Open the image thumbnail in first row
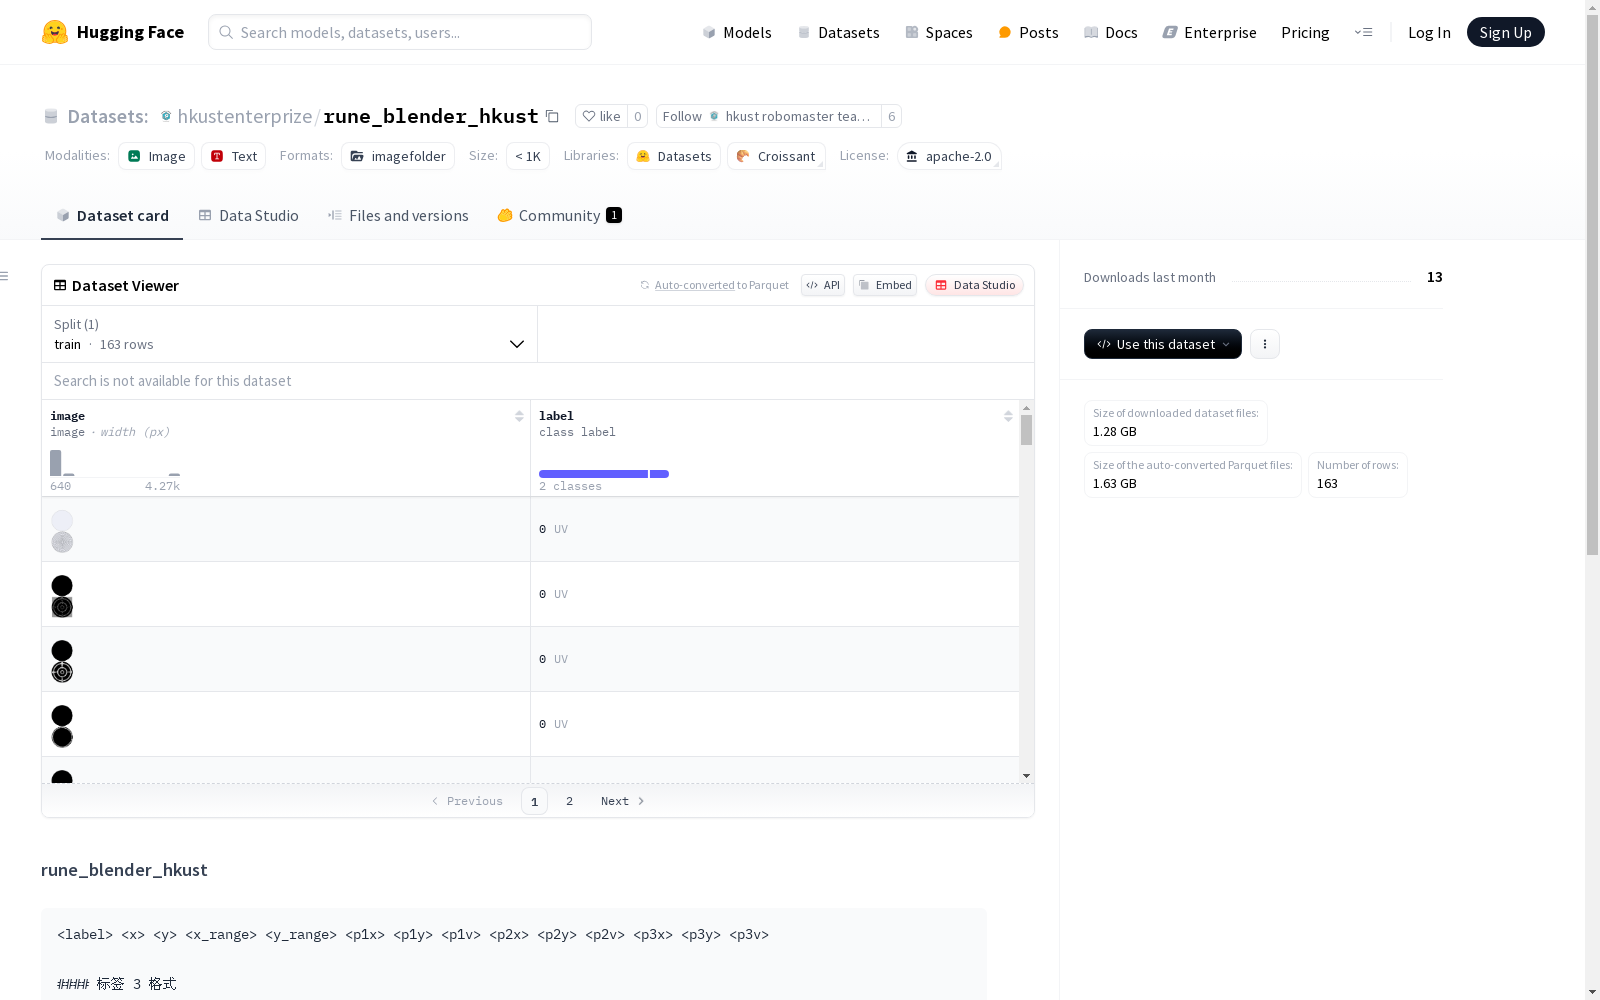Viewport: 1600px width, 1000px height. pos(62,531)
